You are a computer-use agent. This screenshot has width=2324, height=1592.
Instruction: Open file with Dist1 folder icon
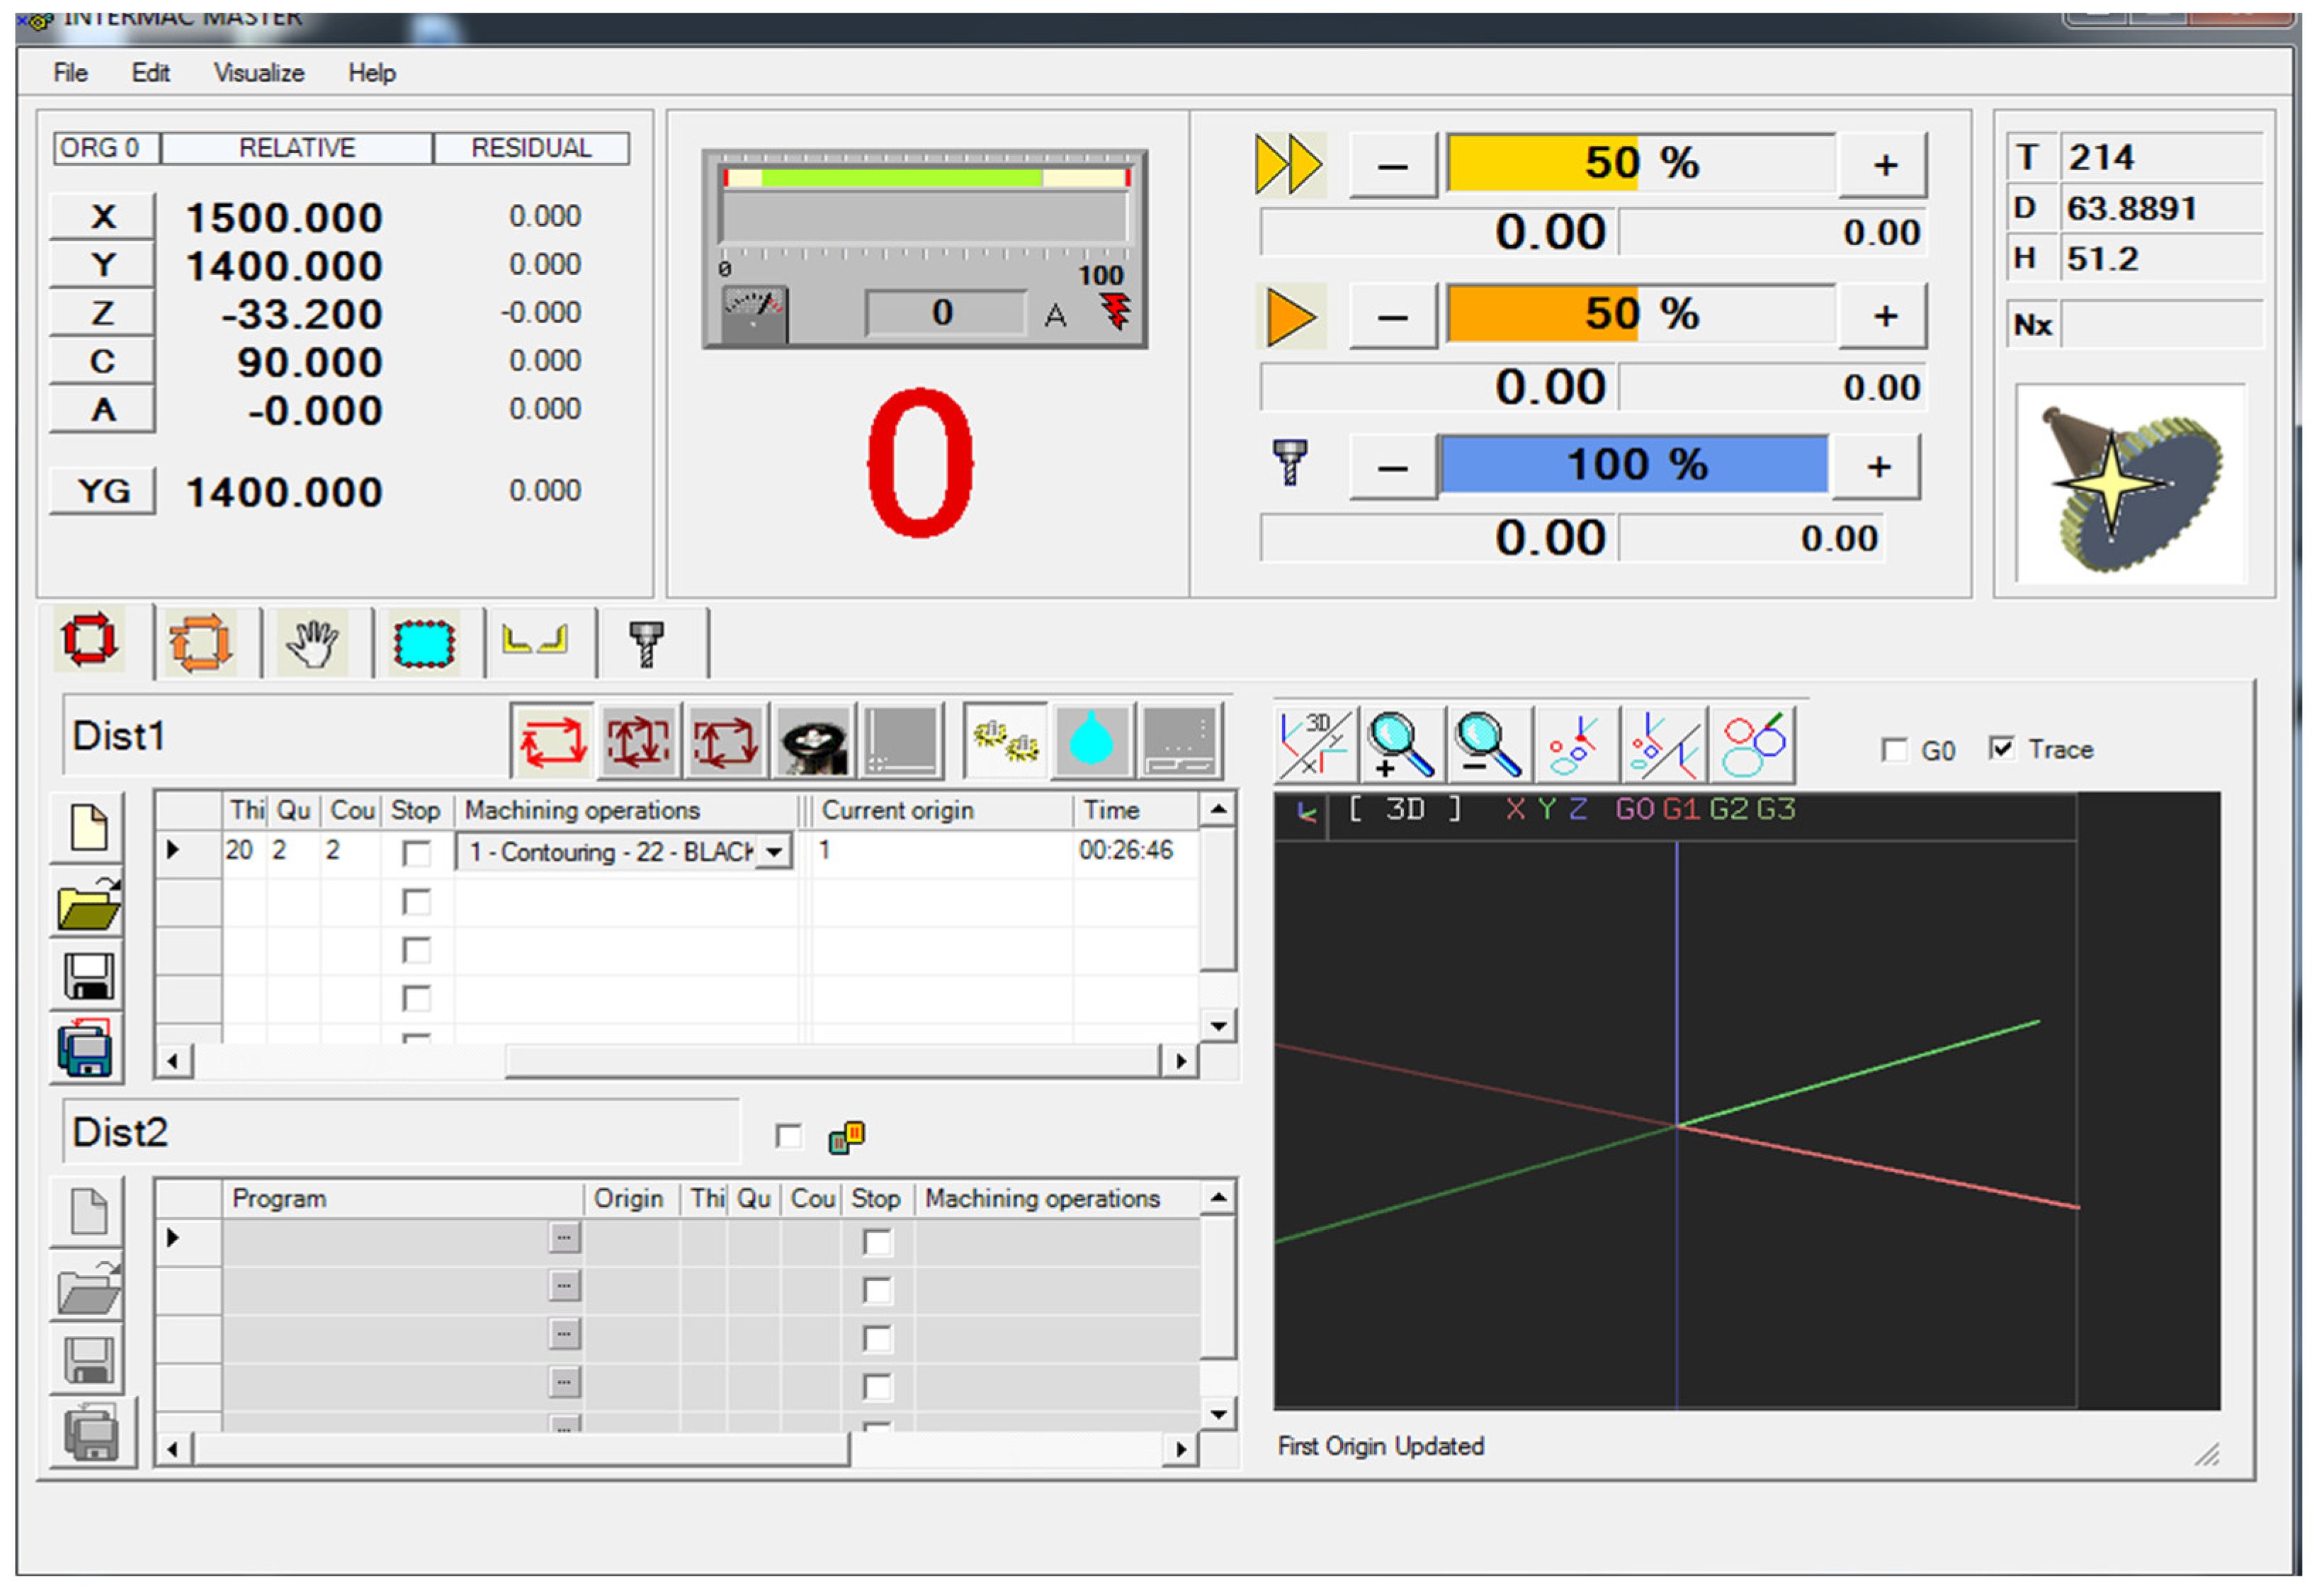[88, 905]
